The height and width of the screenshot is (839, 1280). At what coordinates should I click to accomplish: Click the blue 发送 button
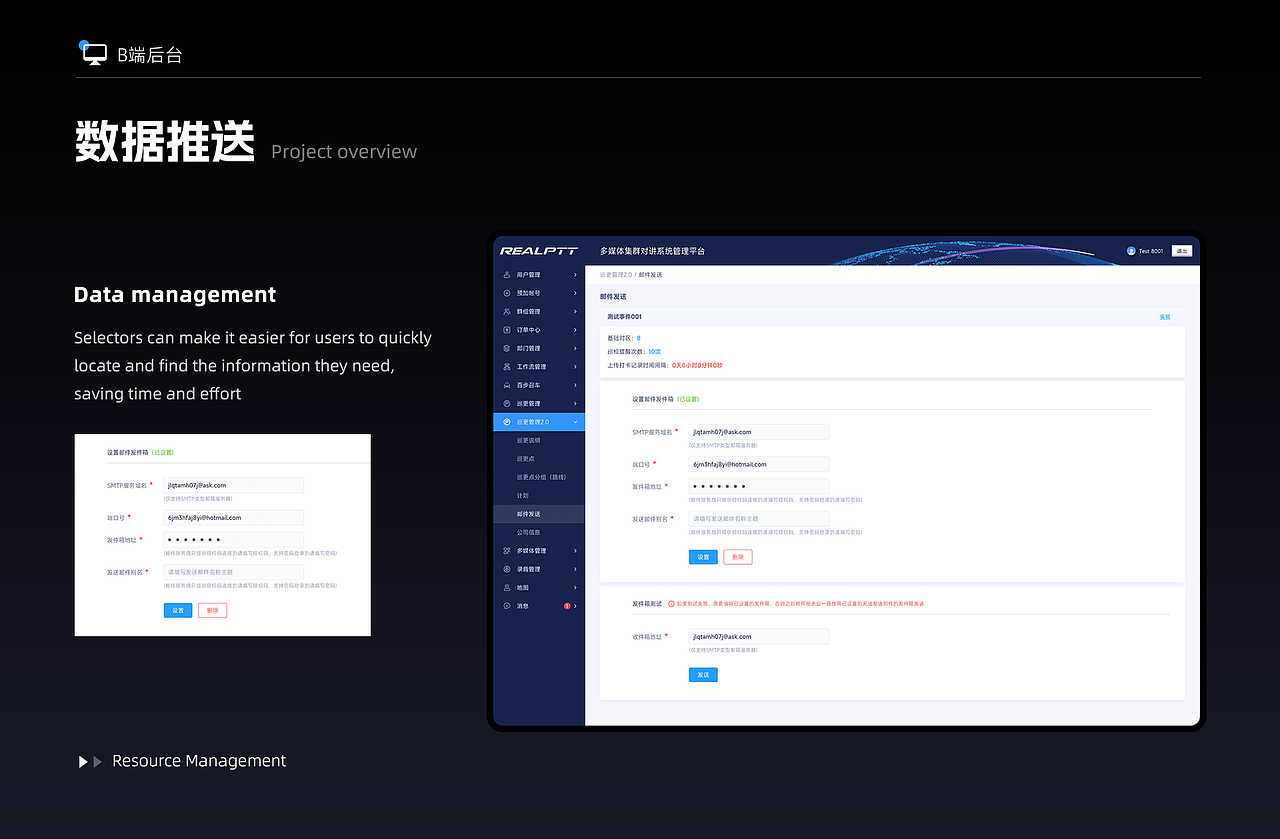703,675
